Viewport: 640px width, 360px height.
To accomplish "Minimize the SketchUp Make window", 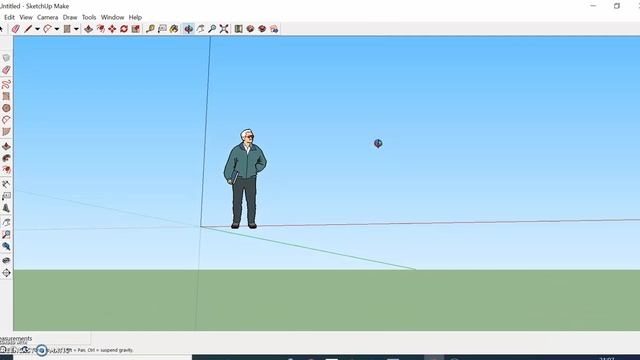I will pyautogui.click(x=593, y=6).
